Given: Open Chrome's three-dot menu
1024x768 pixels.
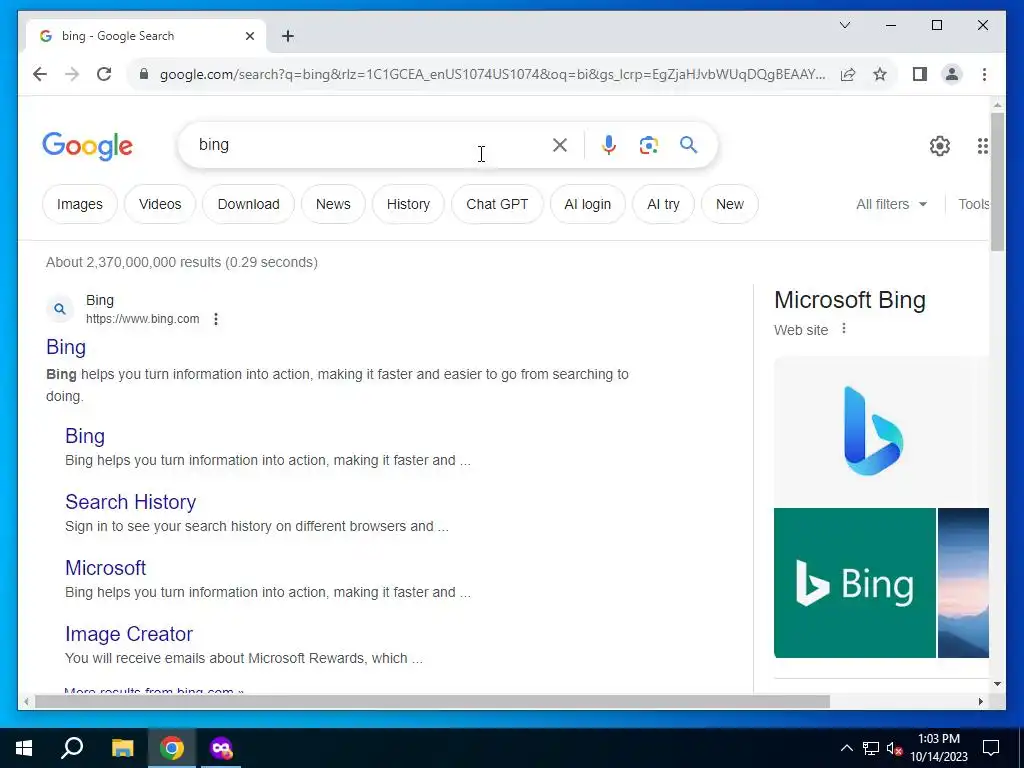Looking at the screenshot, I should point(984,74).
